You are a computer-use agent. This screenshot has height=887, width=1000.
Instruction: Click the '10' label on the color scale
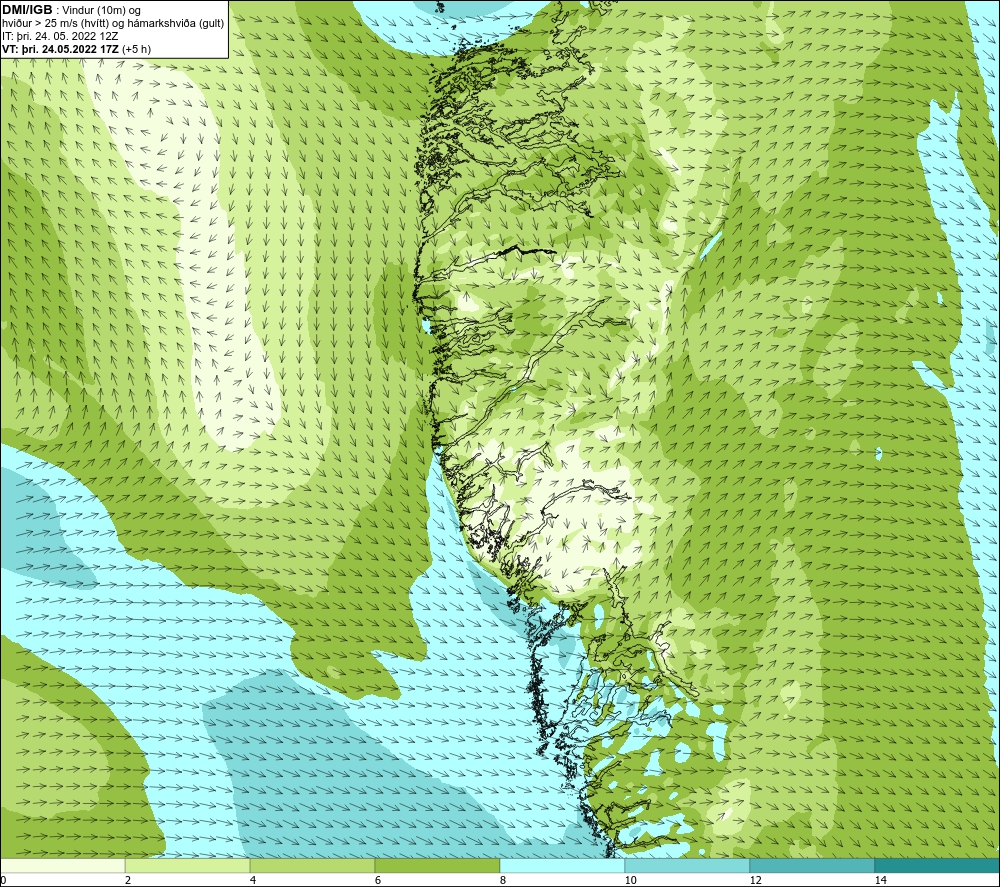630,880
